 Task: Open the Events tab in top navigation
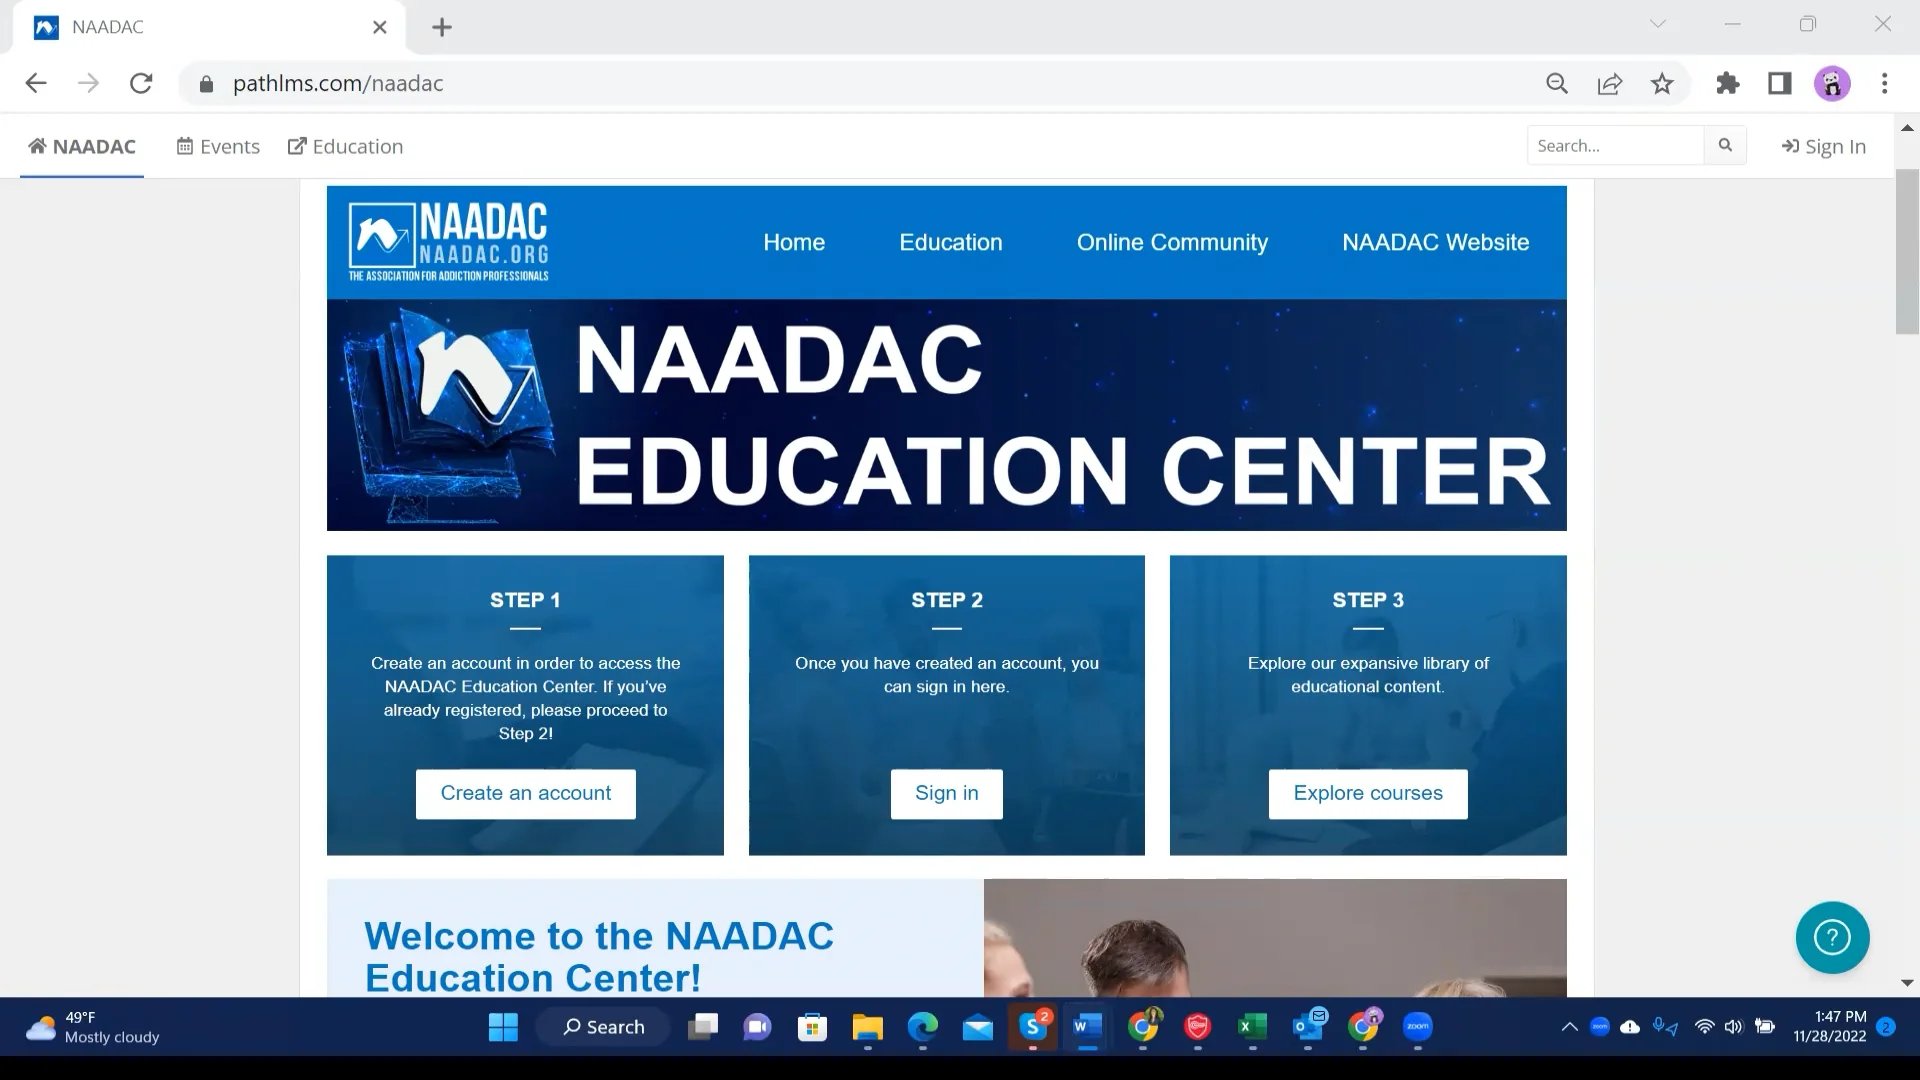[218, 147]
